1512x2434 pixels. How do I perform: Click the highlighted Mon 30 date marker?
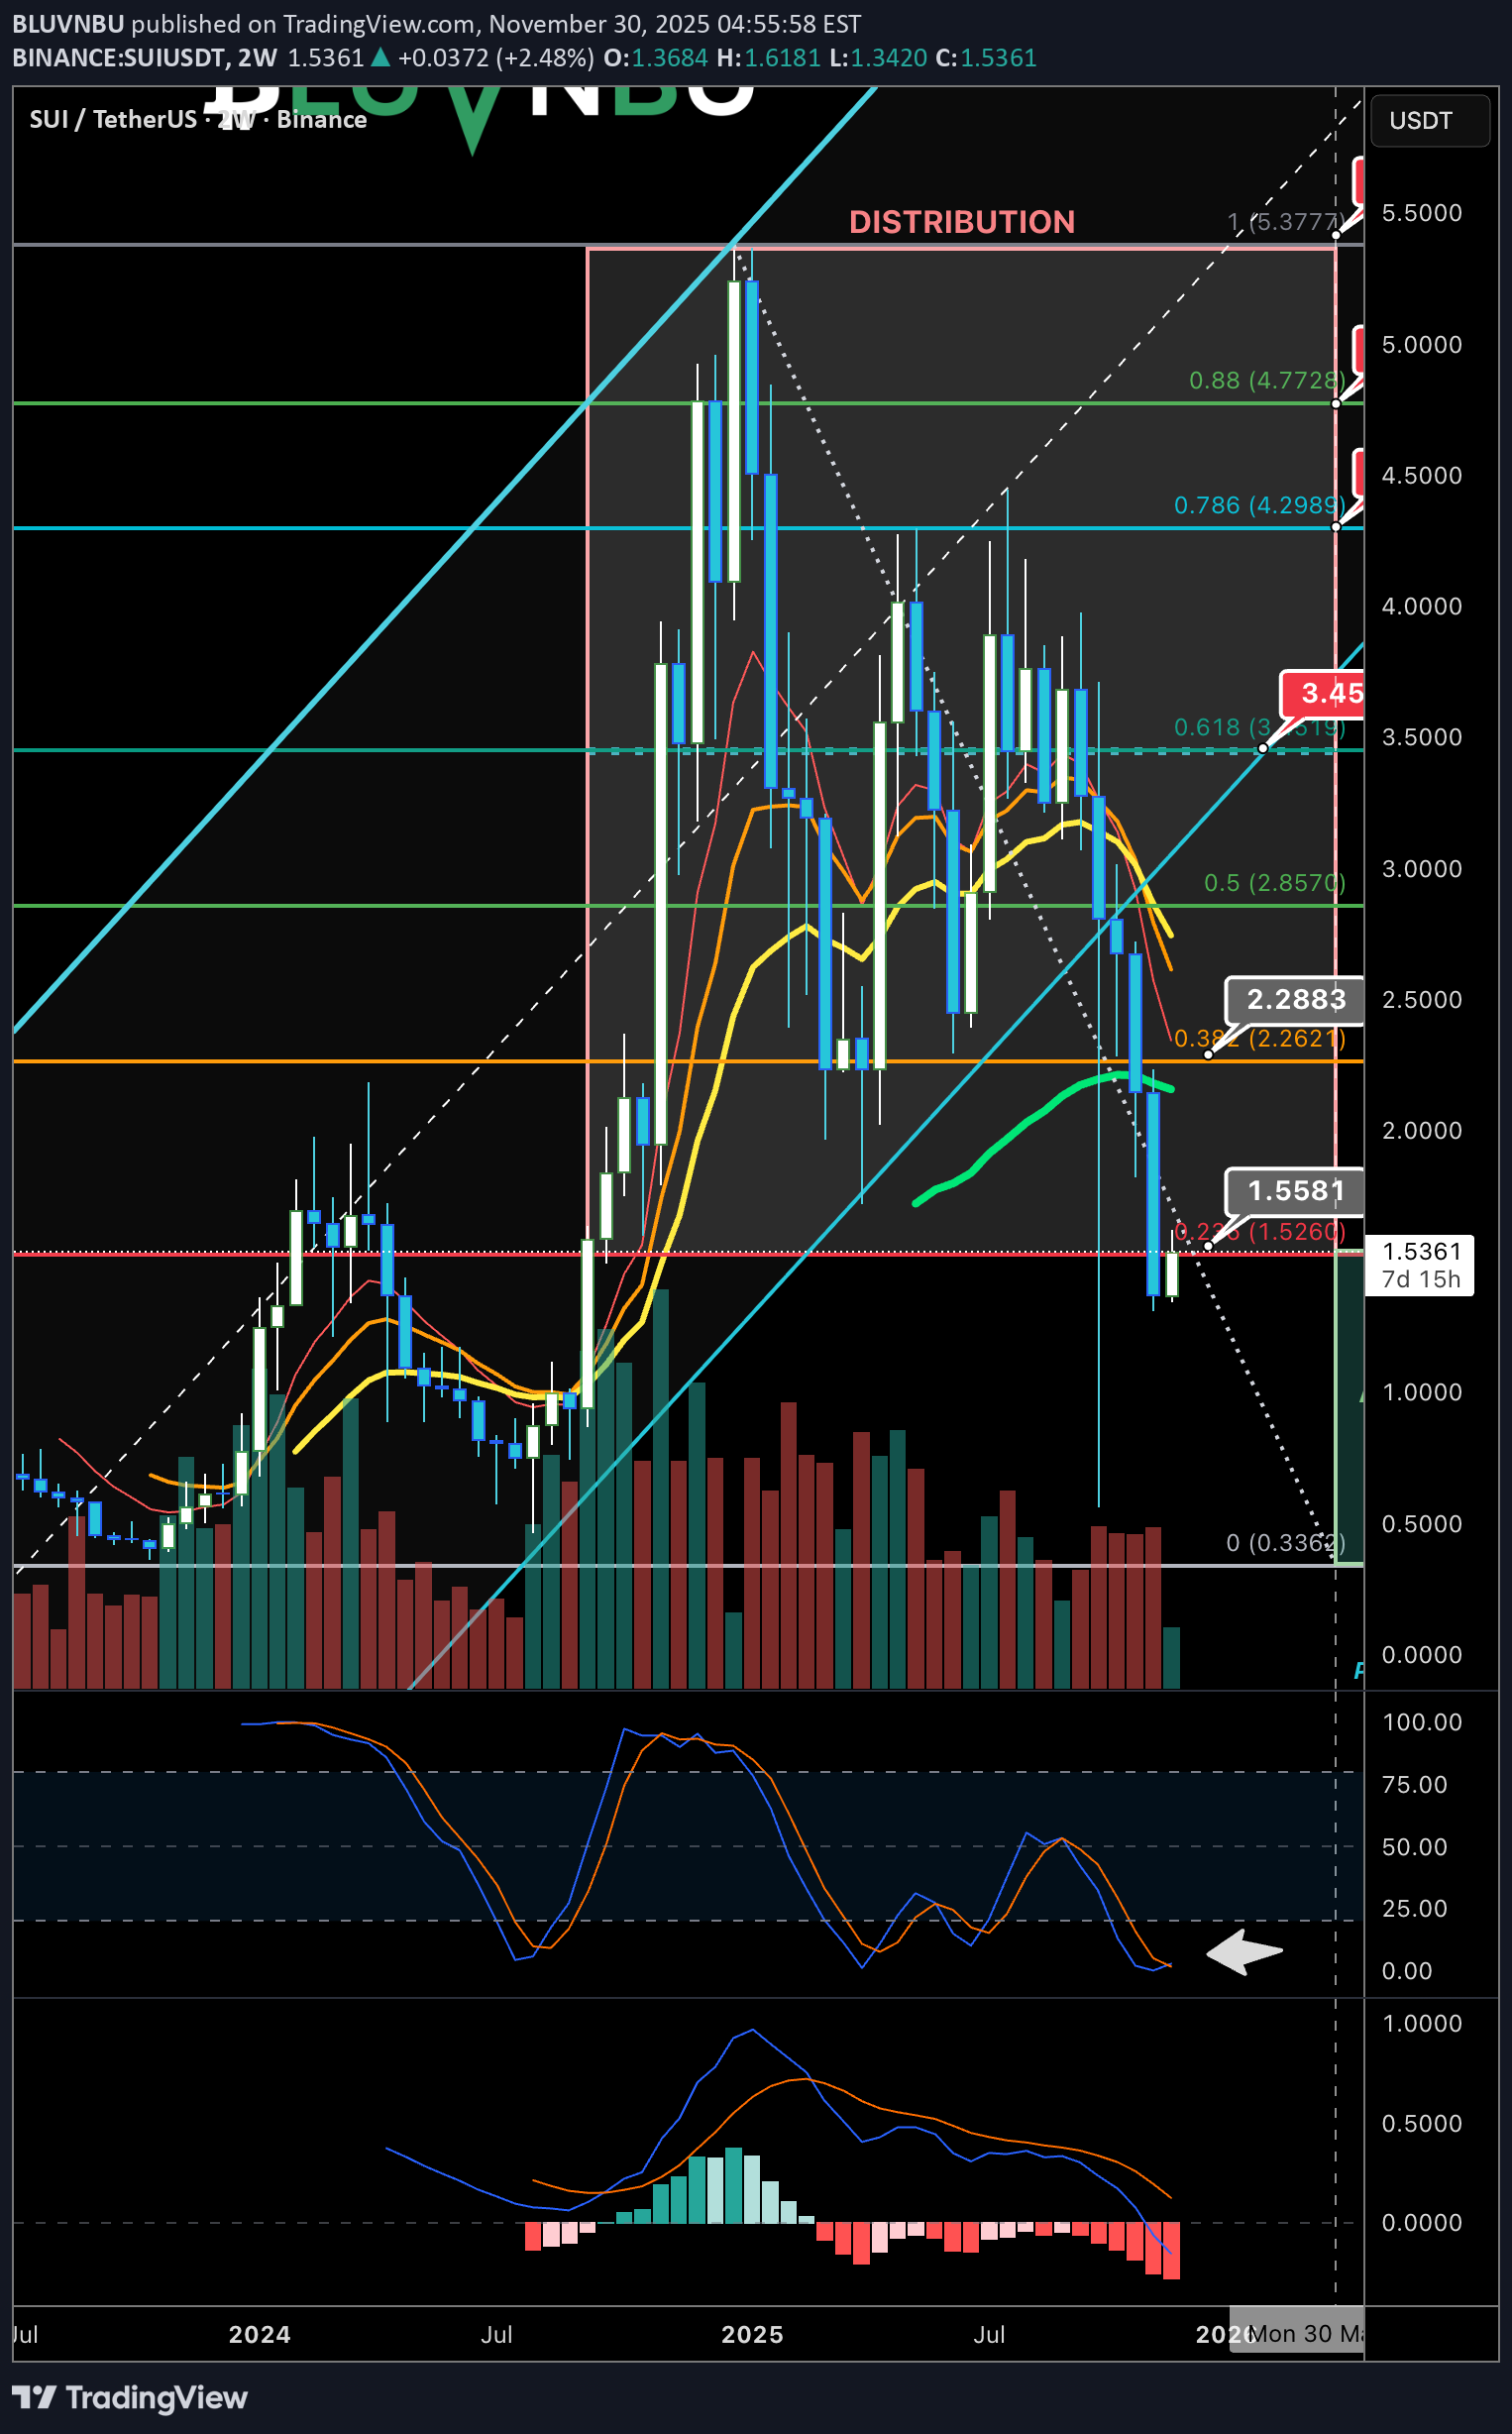click(1298, 2334)
